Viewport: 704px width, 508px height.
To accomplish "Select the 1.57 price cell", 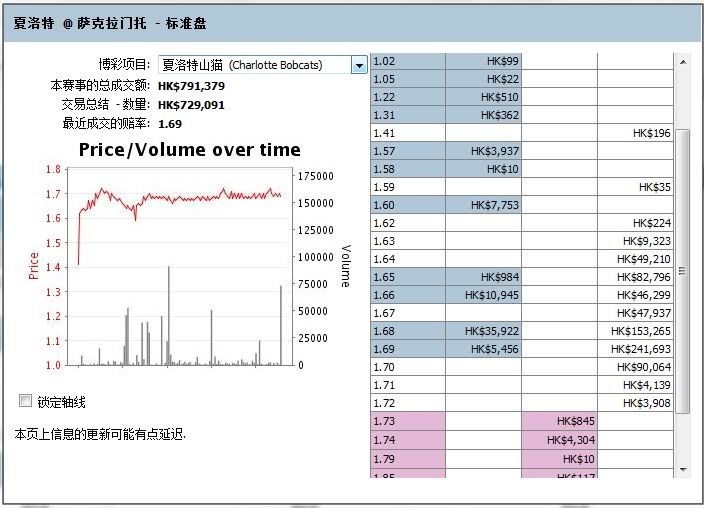I will (x=408, y=151).
